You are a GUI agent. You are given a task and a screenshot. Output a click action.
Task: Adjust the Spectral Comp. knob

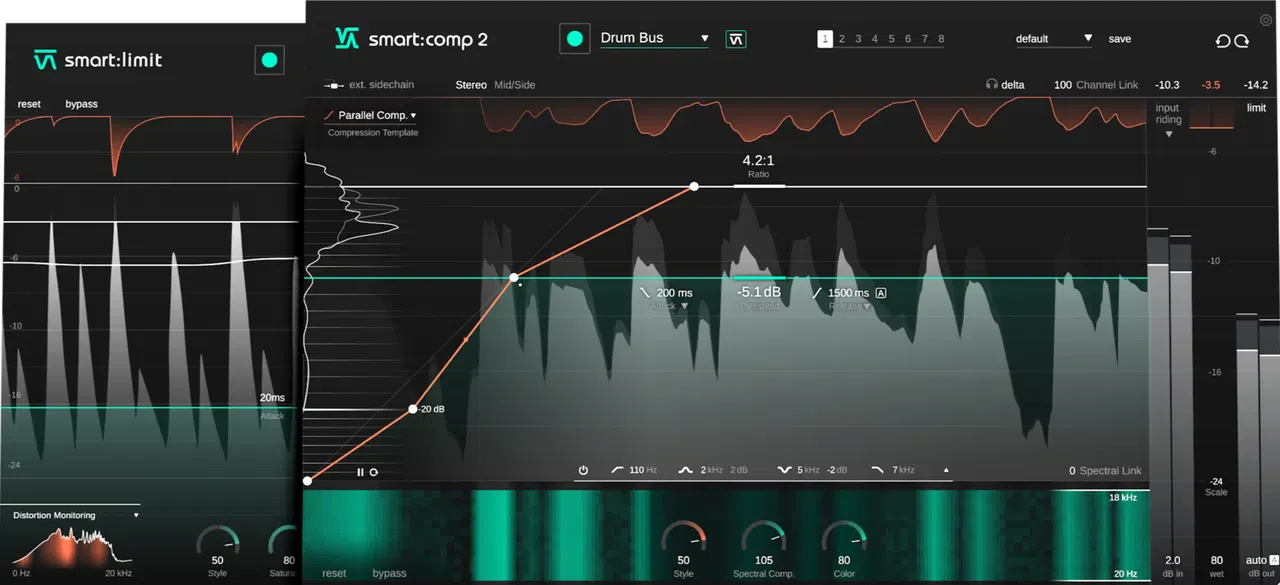click(764, 537)
